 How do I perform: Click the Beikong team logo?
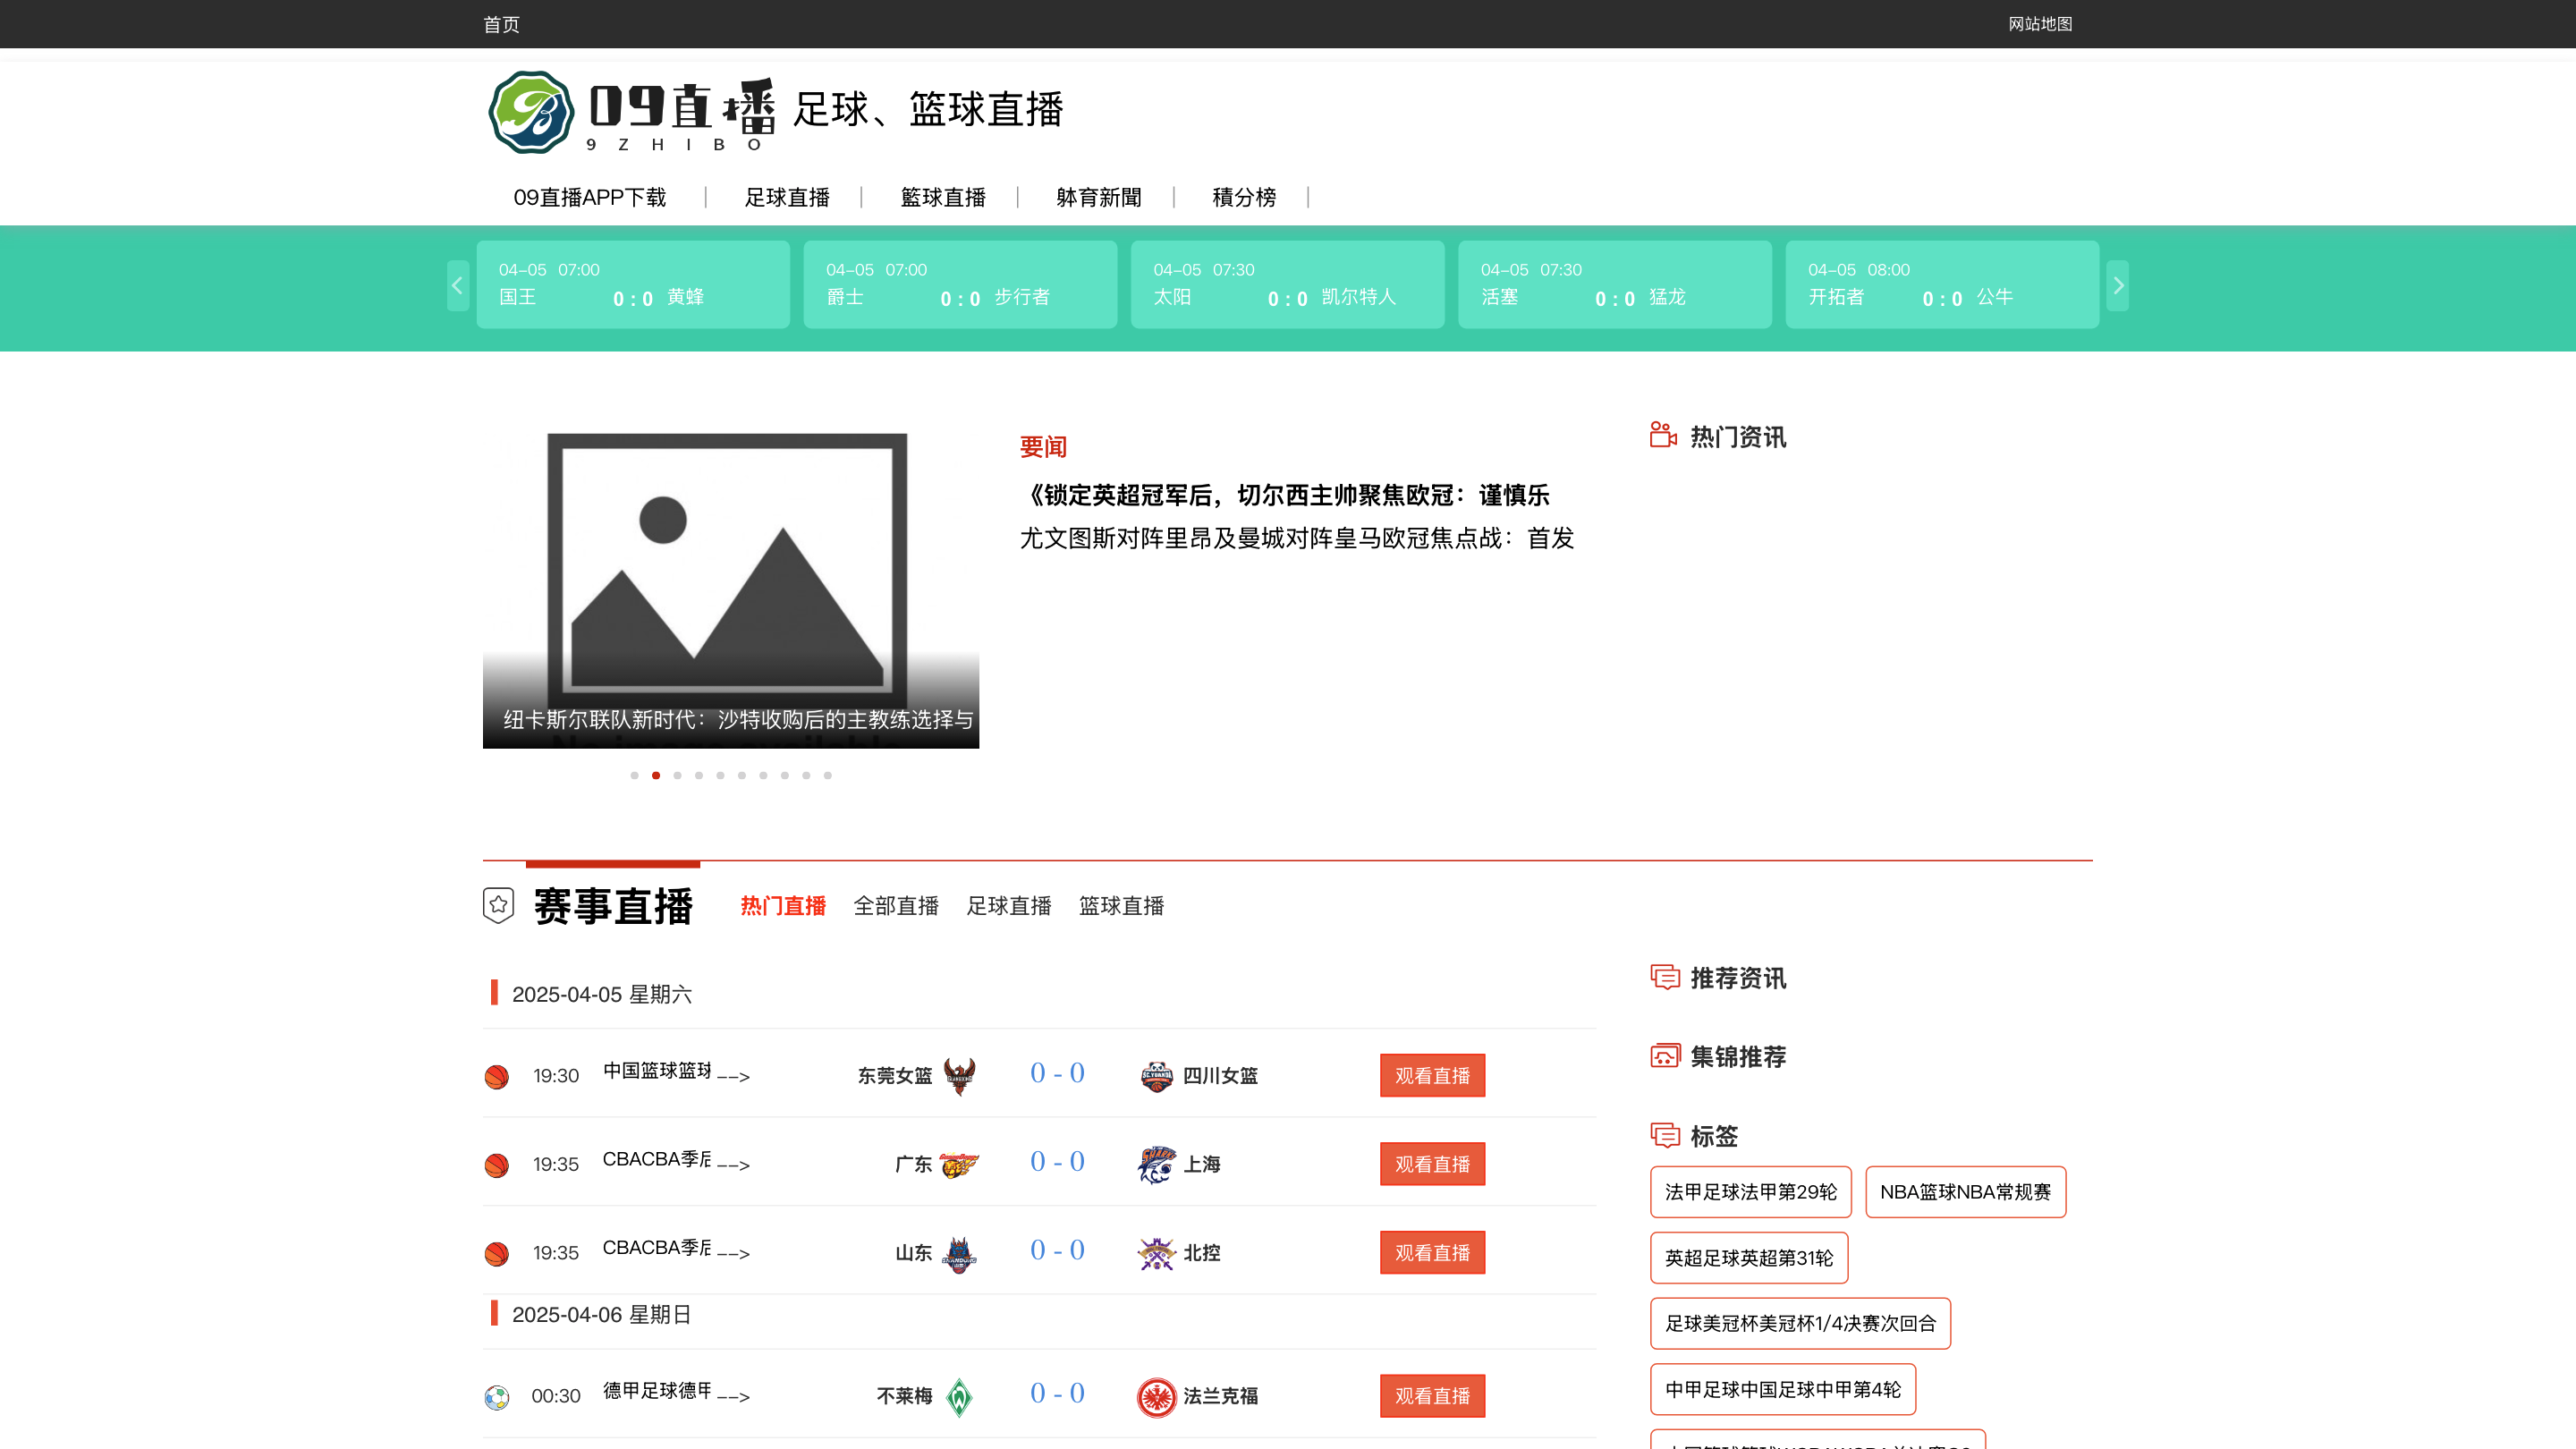coord(1156,1253)
